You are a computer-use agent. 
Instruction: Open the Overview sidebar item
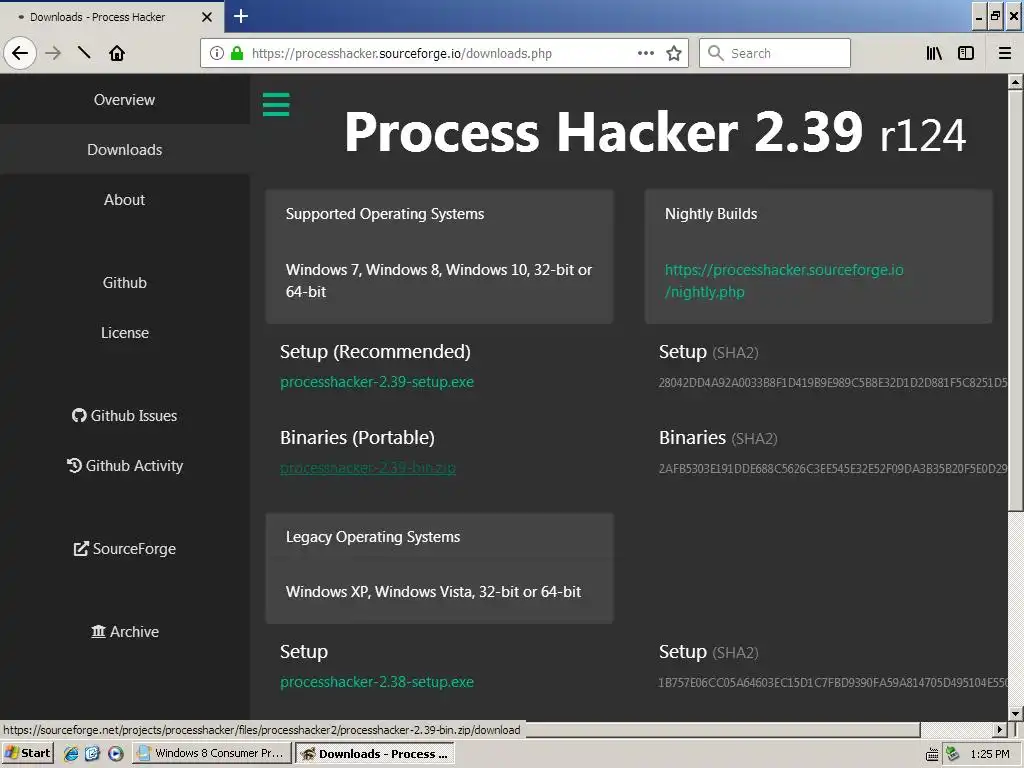[124, 100]
